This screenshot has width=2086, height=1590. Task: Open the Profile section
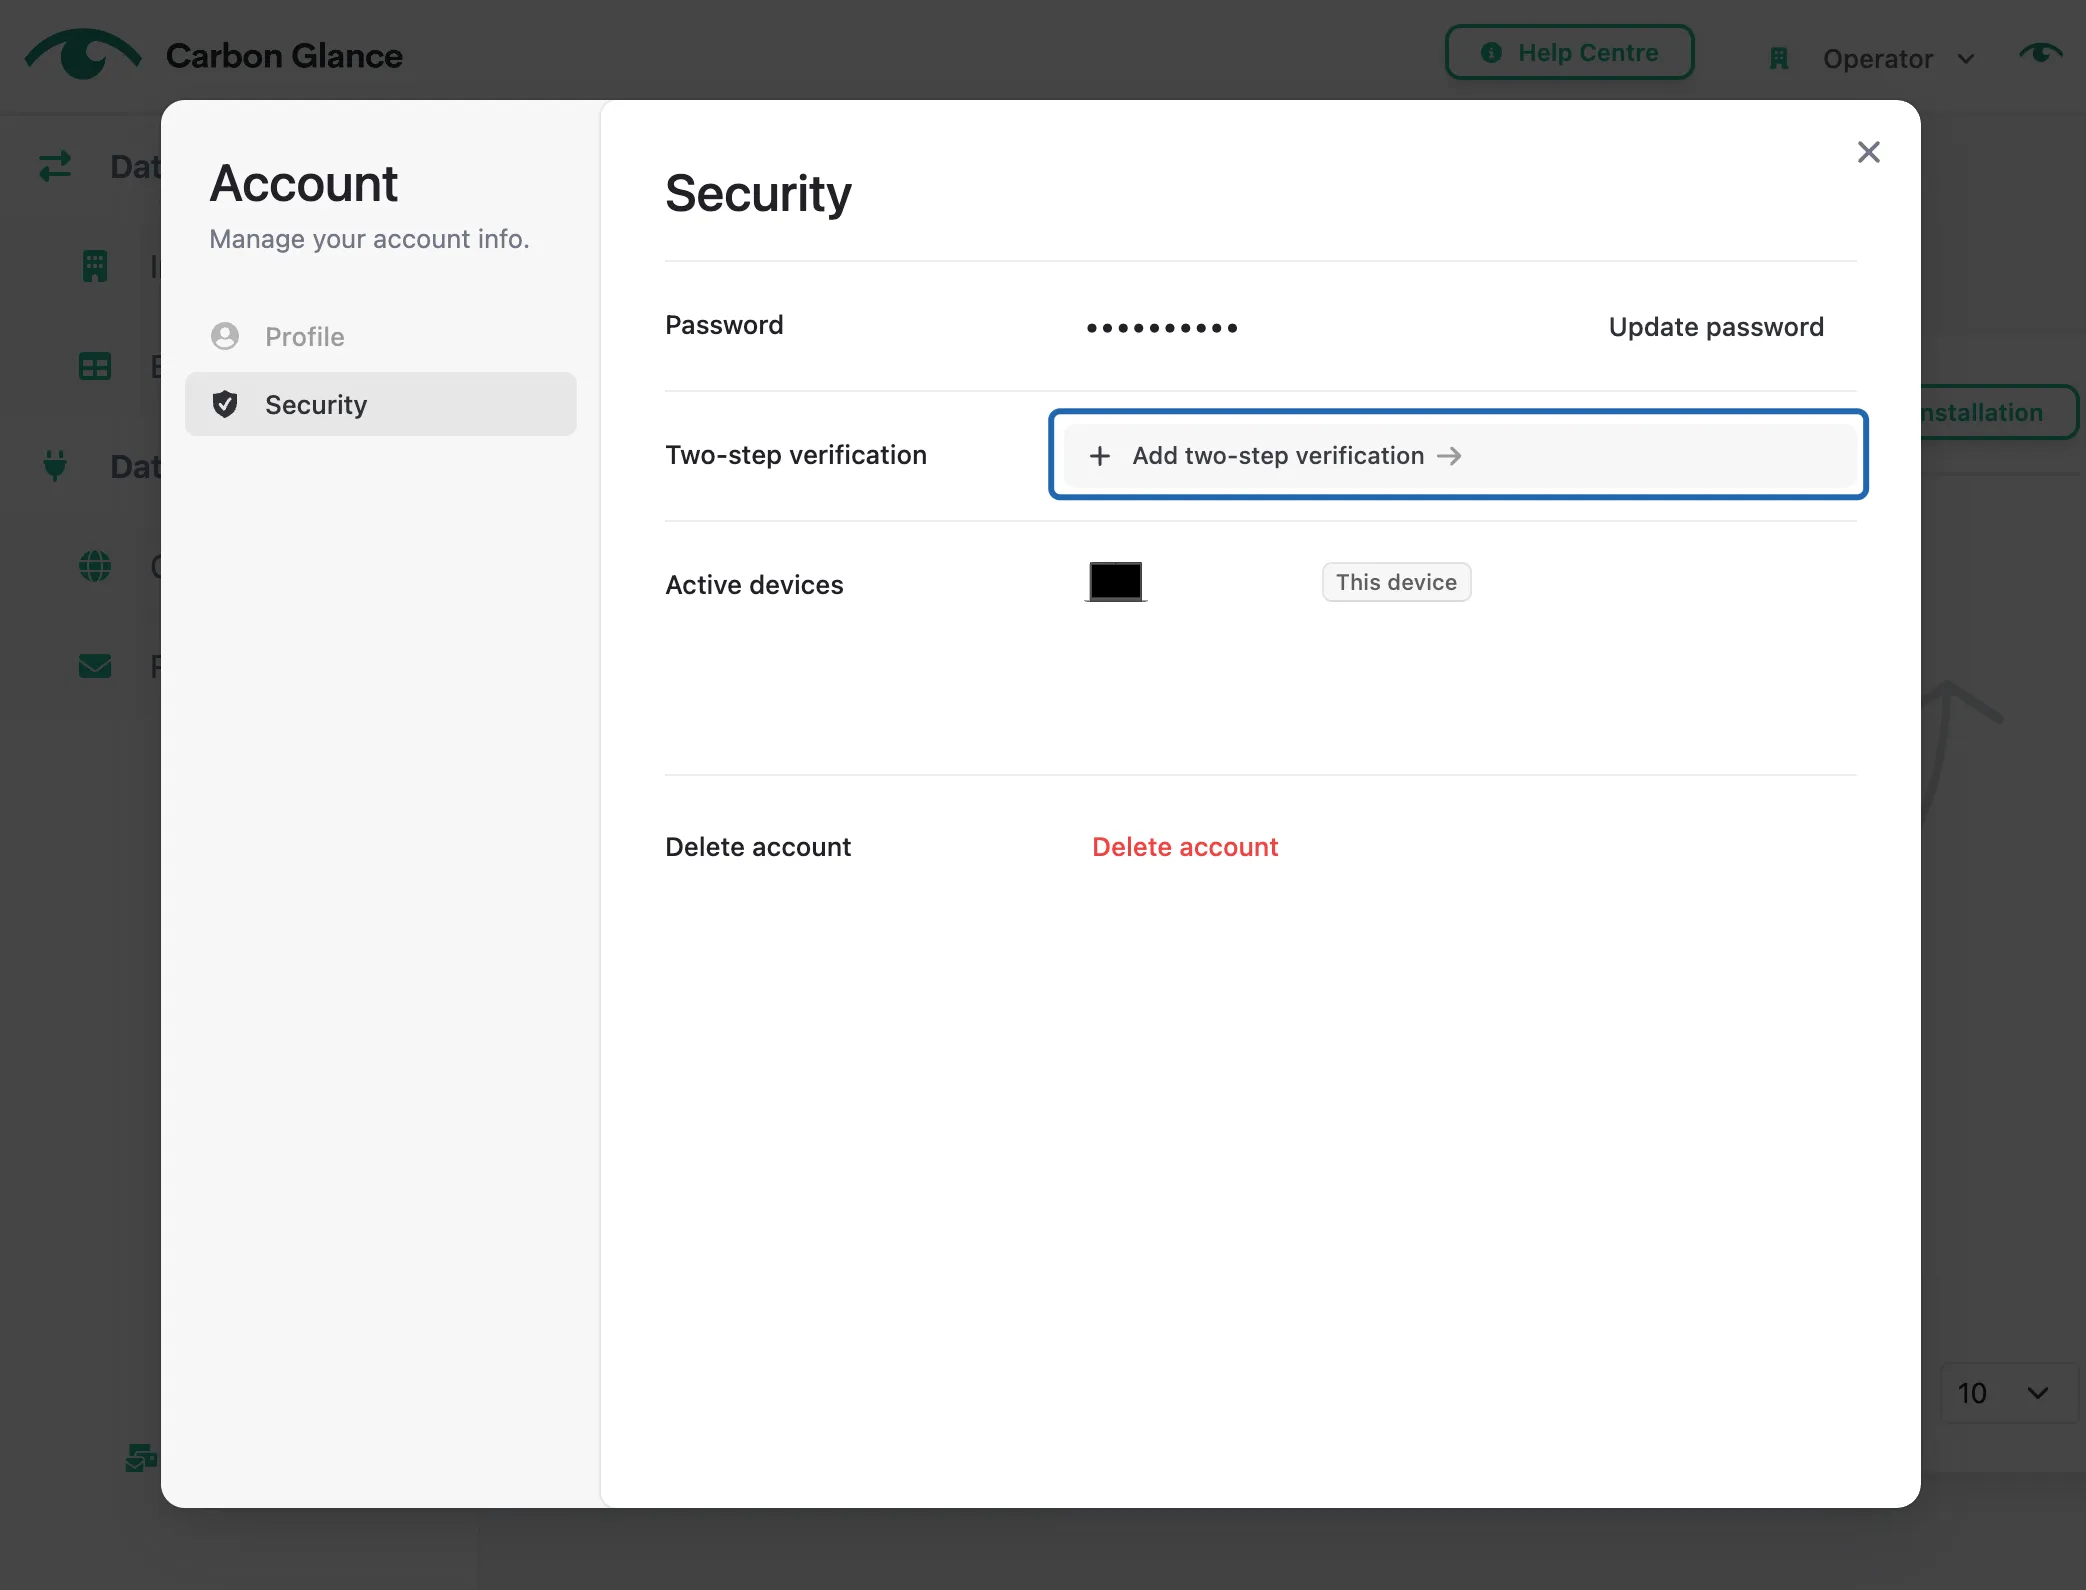pyautogui.click(x=380, y=336)
